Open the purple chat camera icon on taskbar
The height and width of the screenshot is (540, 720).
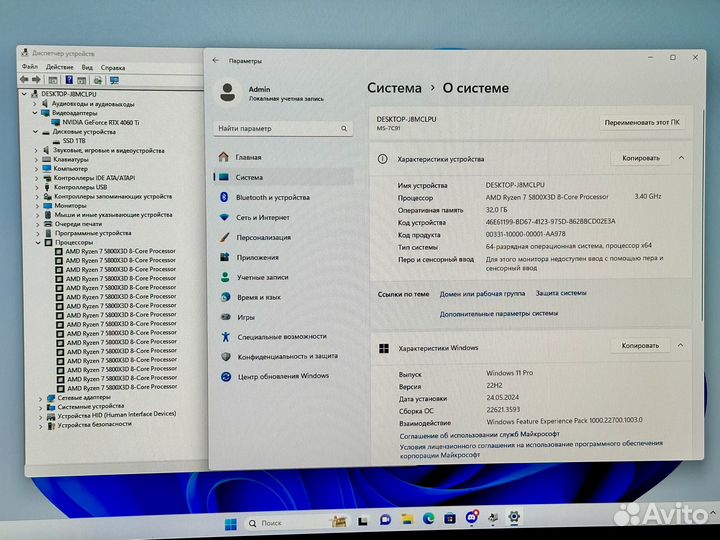pyautogui.click(x=385, y=520)
